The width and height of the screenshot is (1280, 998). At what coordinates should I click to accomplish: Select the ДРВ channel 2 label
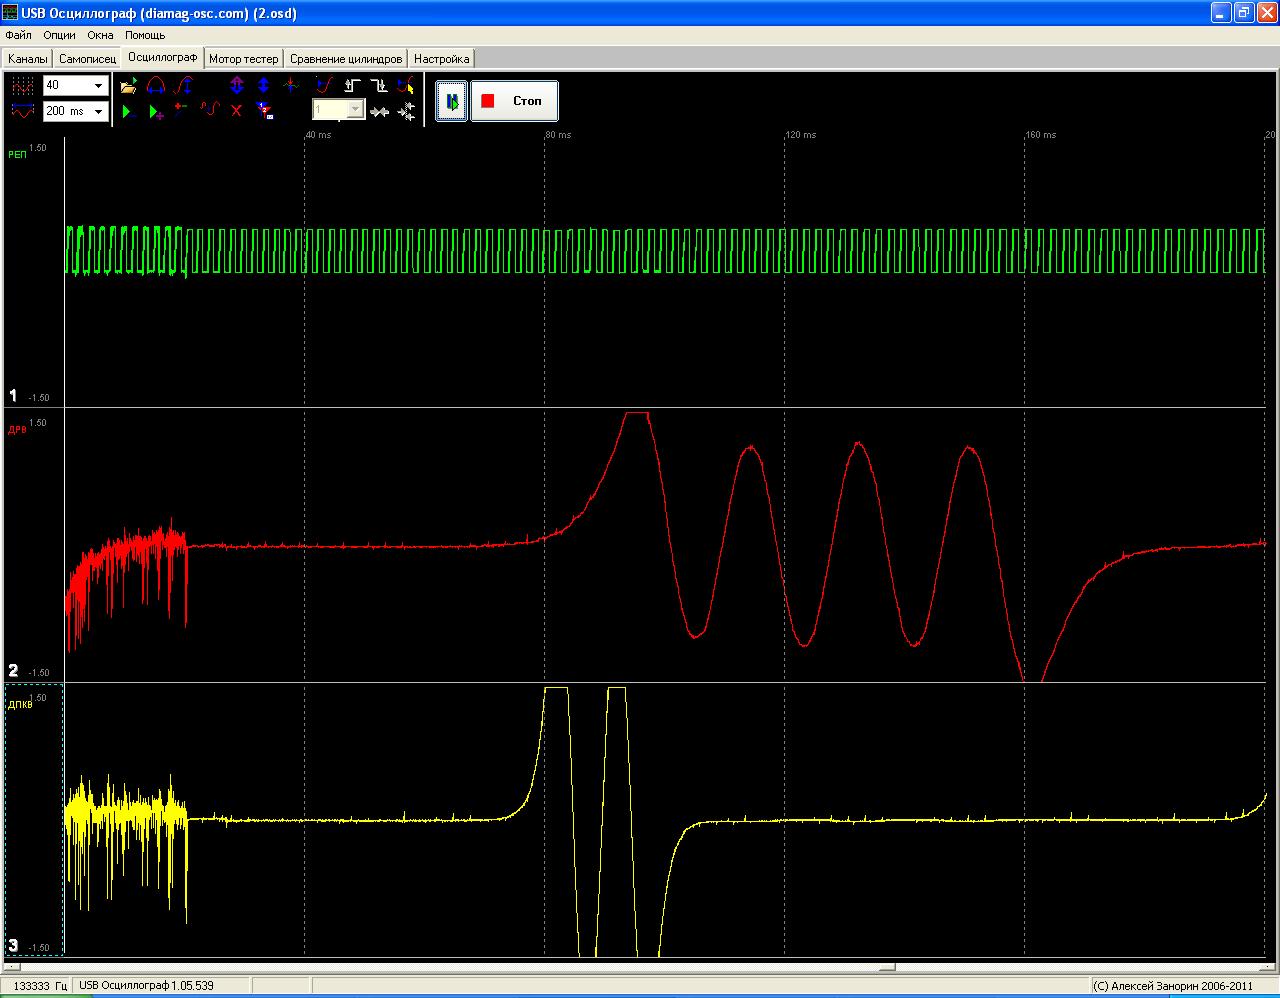[18, 428]
